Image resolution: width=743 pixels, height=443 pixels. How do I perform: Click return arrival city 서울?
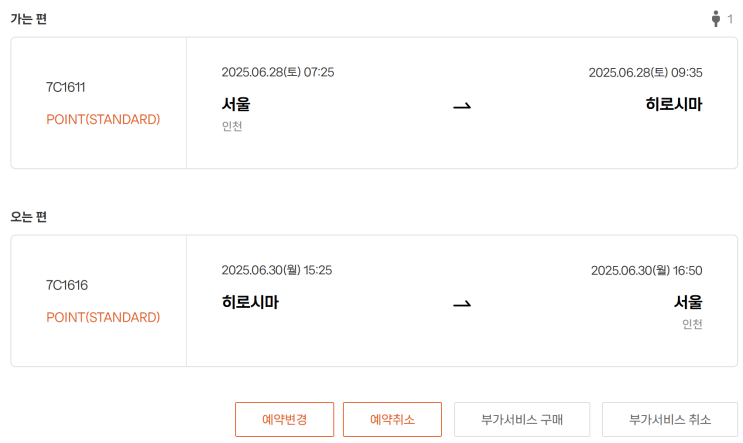(x=688, y=302)
